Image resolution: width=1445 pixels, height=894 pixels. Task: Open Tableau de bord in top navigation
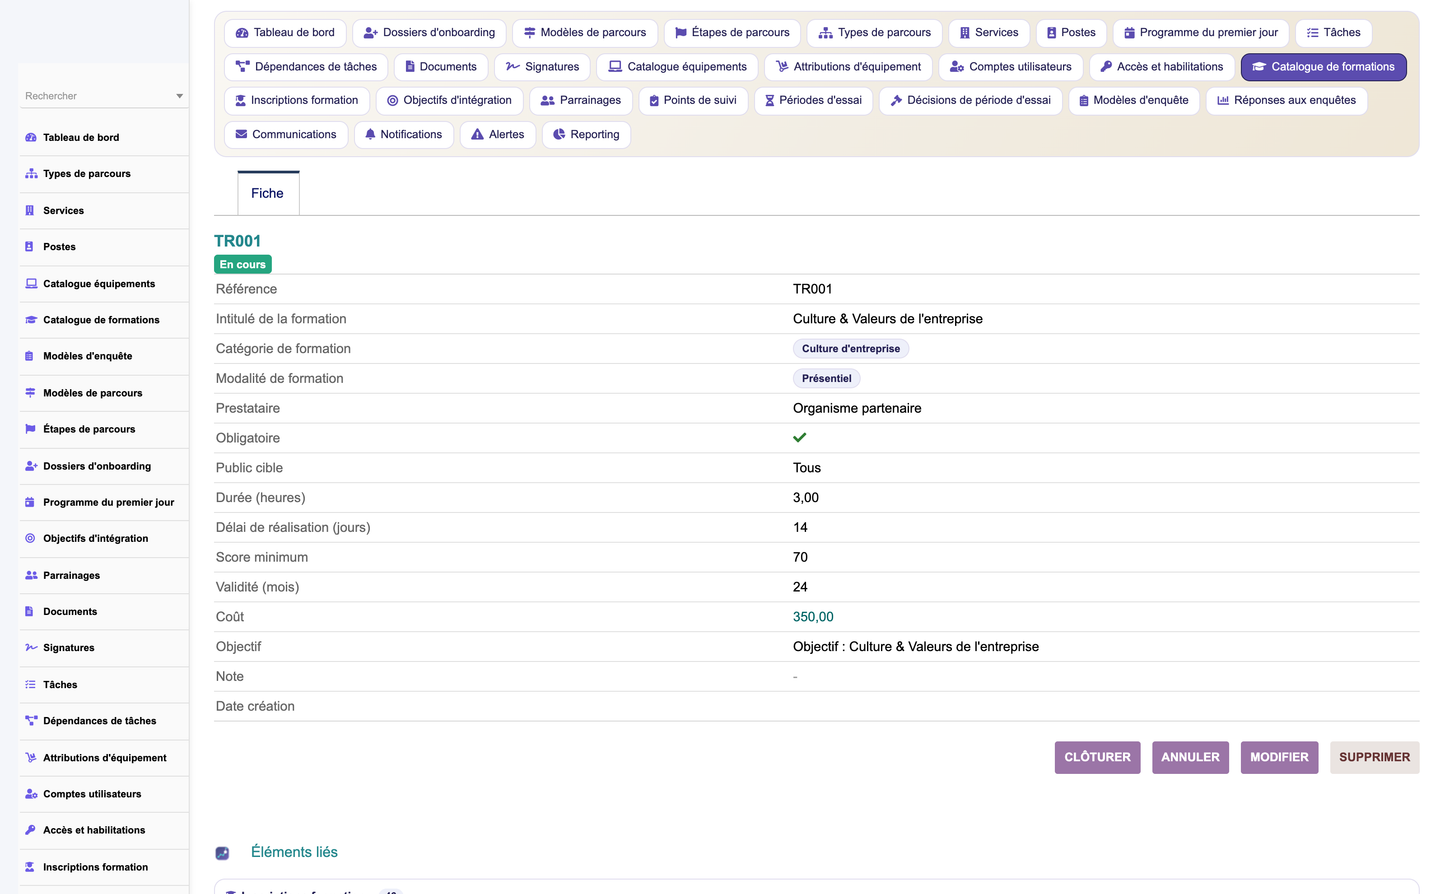pyautogui.click(x=285, y=33)
